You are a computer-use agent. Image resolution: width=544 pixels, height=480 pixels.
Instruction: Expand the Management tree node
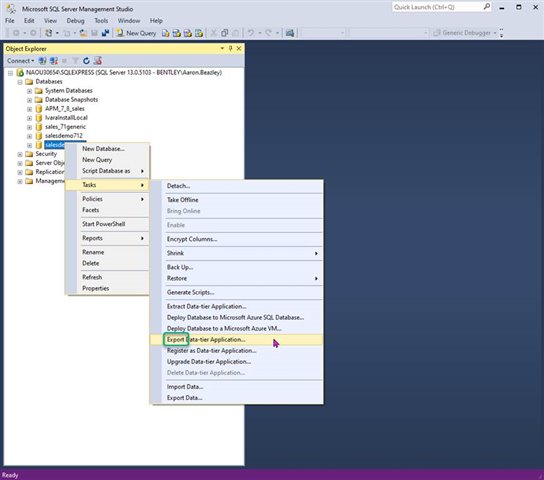(20, 181)
